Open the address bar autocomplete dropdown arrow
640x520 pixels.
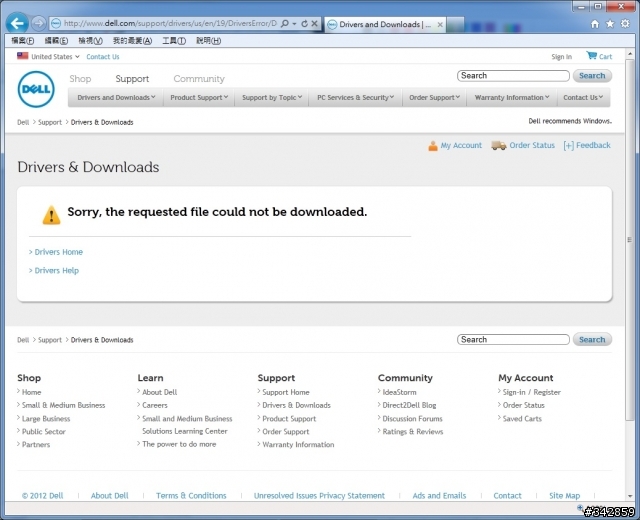pyautogui.click(x=294, y=24)
